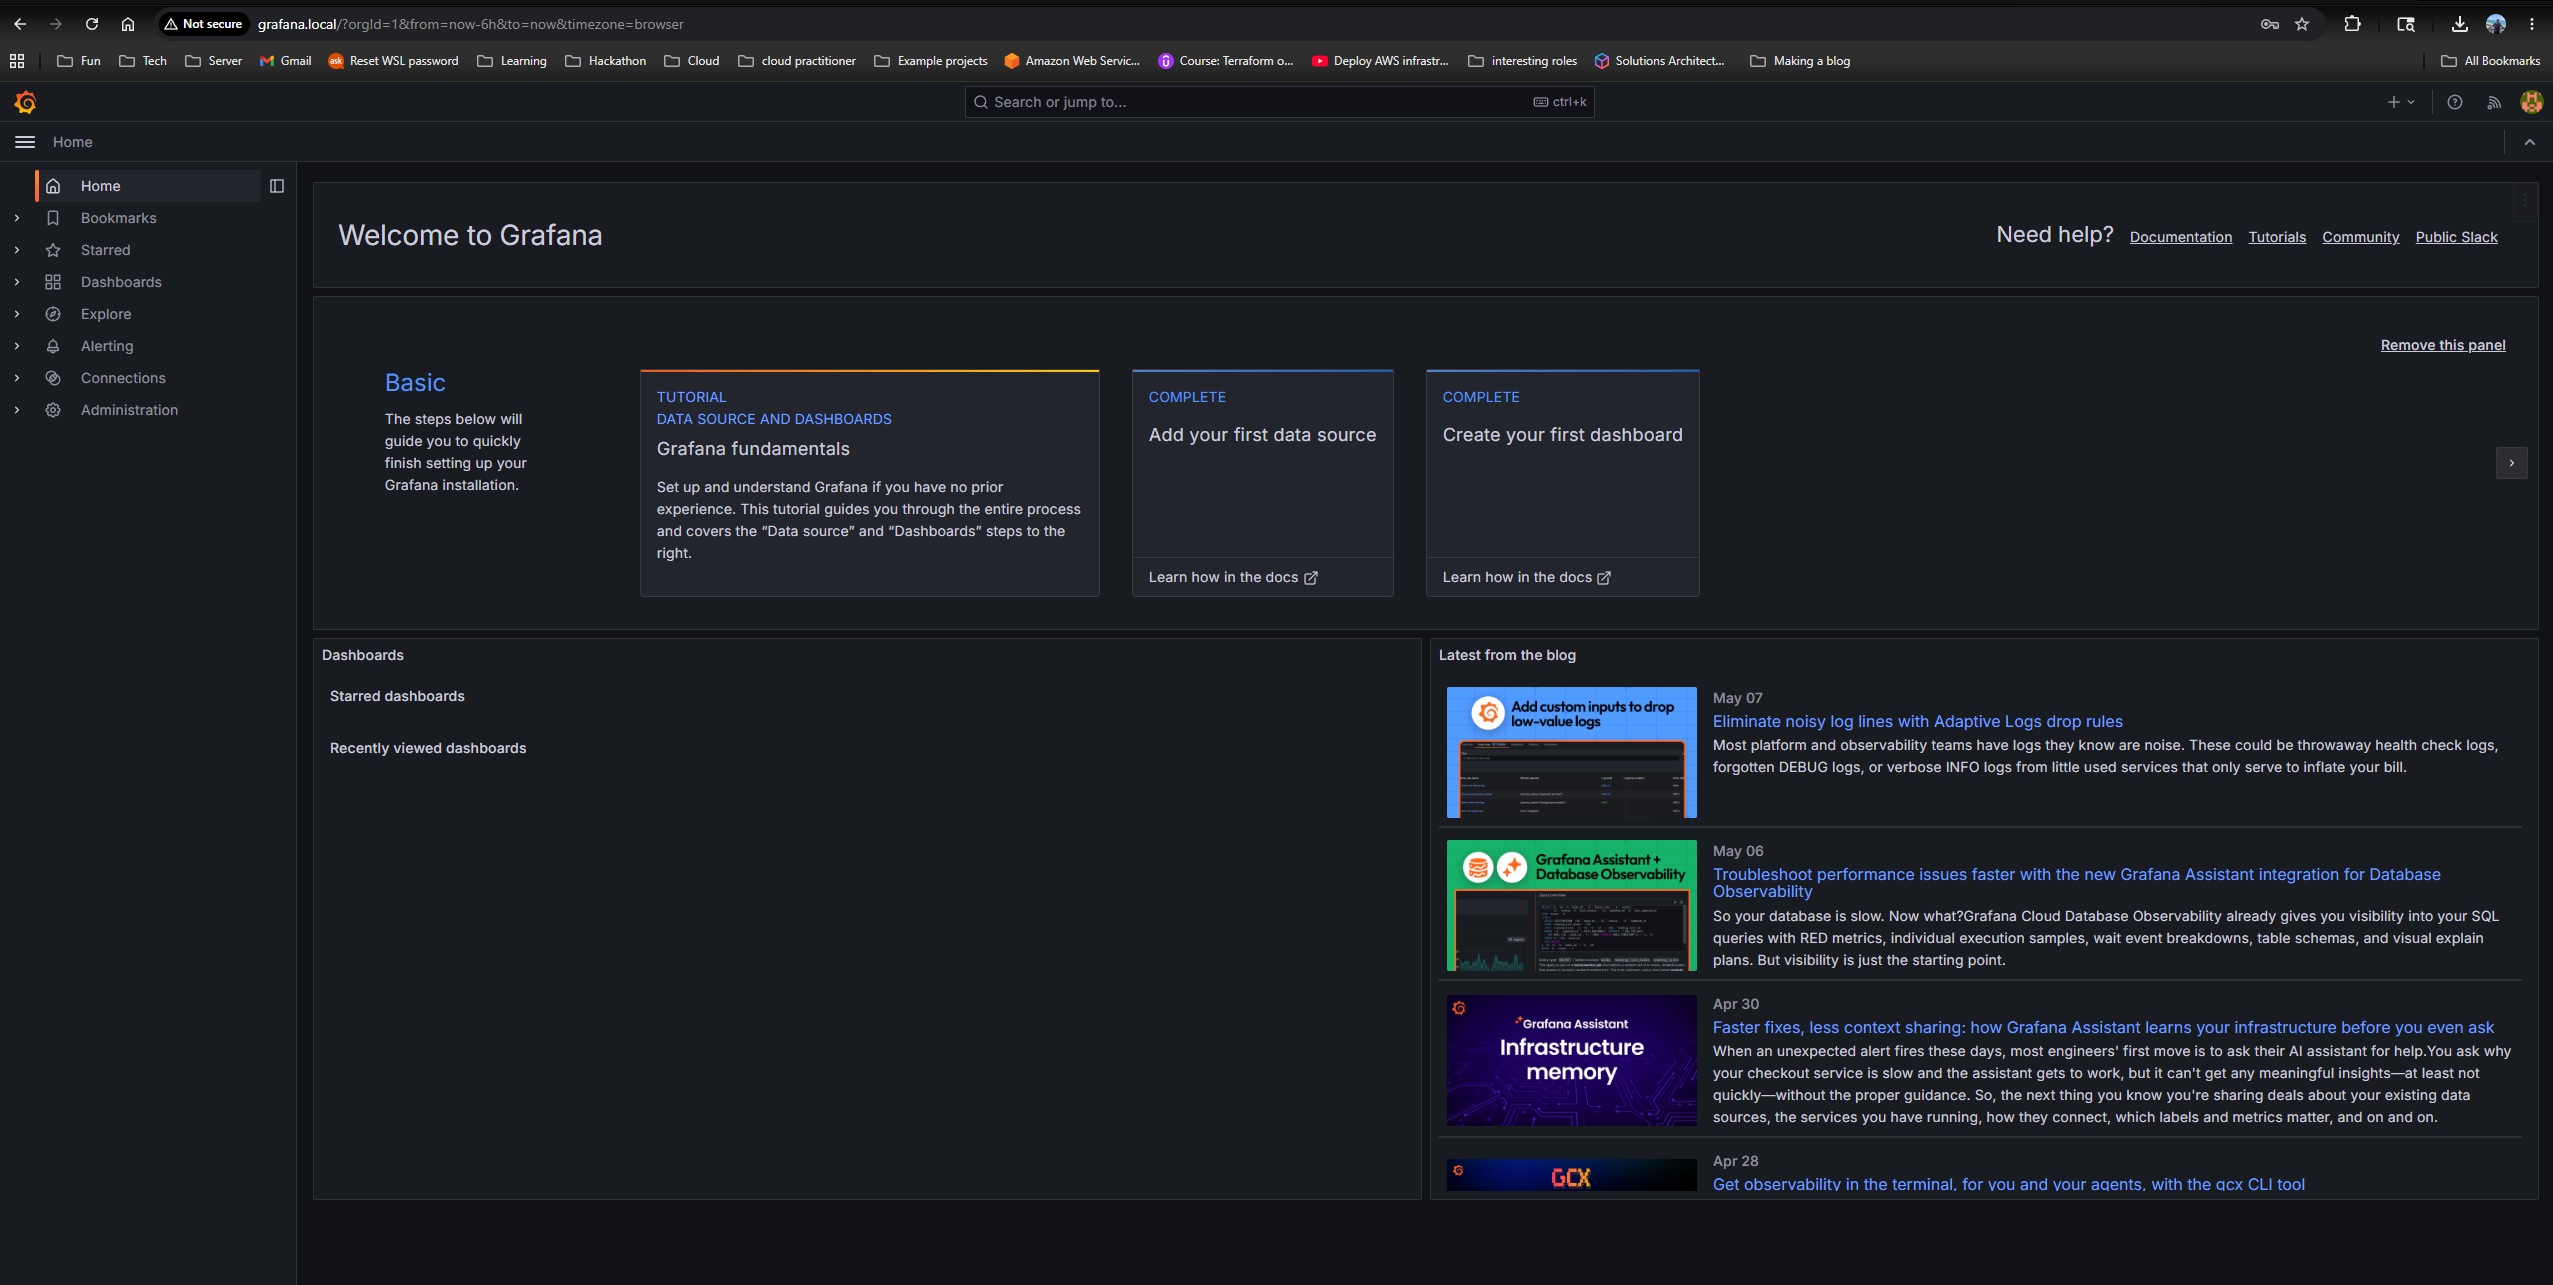
Task: Click the Infrastructure memory blog thumbnail
Action: (1571, 1060)
